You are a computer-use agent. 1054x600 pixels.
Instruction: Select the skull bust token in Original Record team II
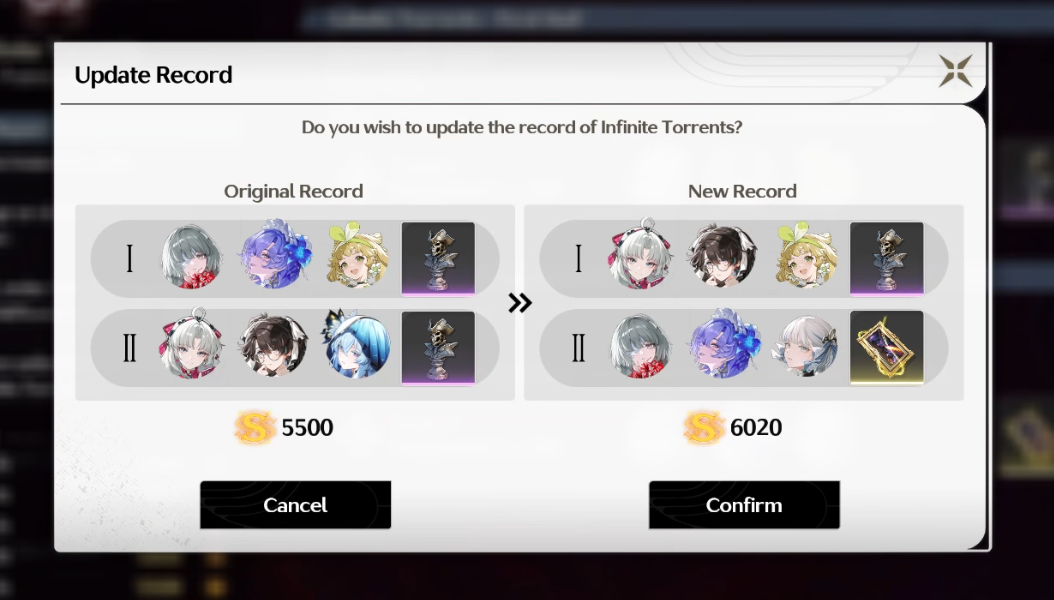(x=438, y=348)
